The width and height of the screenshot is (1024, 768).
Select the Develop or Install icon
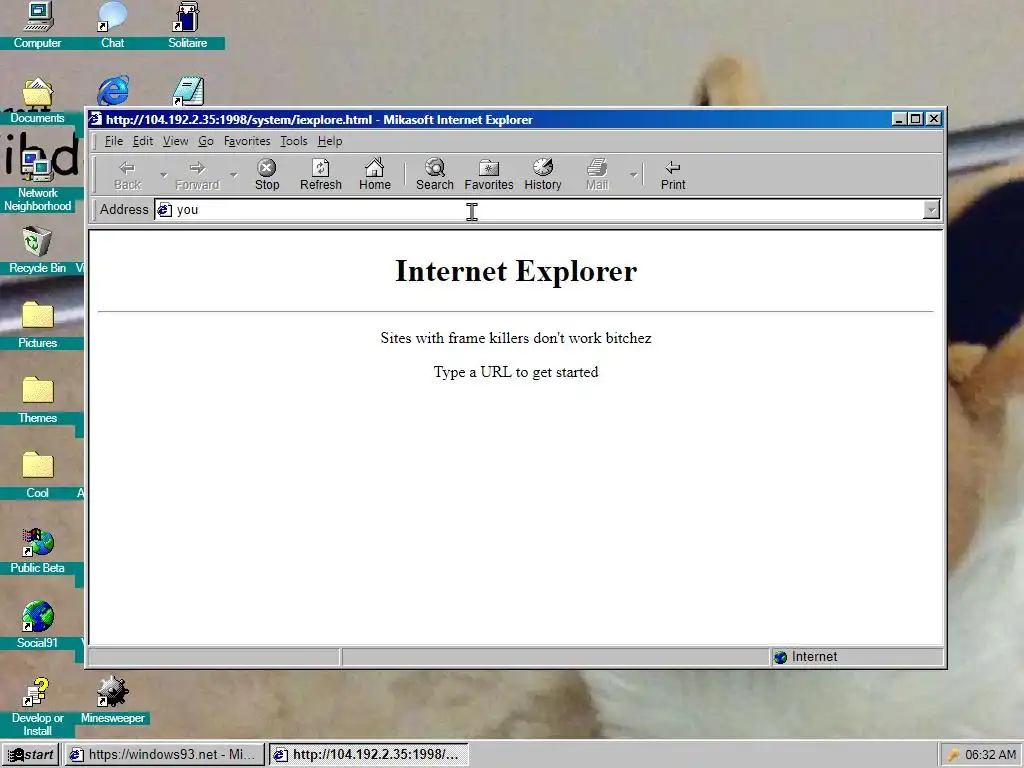[x=37, y=707]
